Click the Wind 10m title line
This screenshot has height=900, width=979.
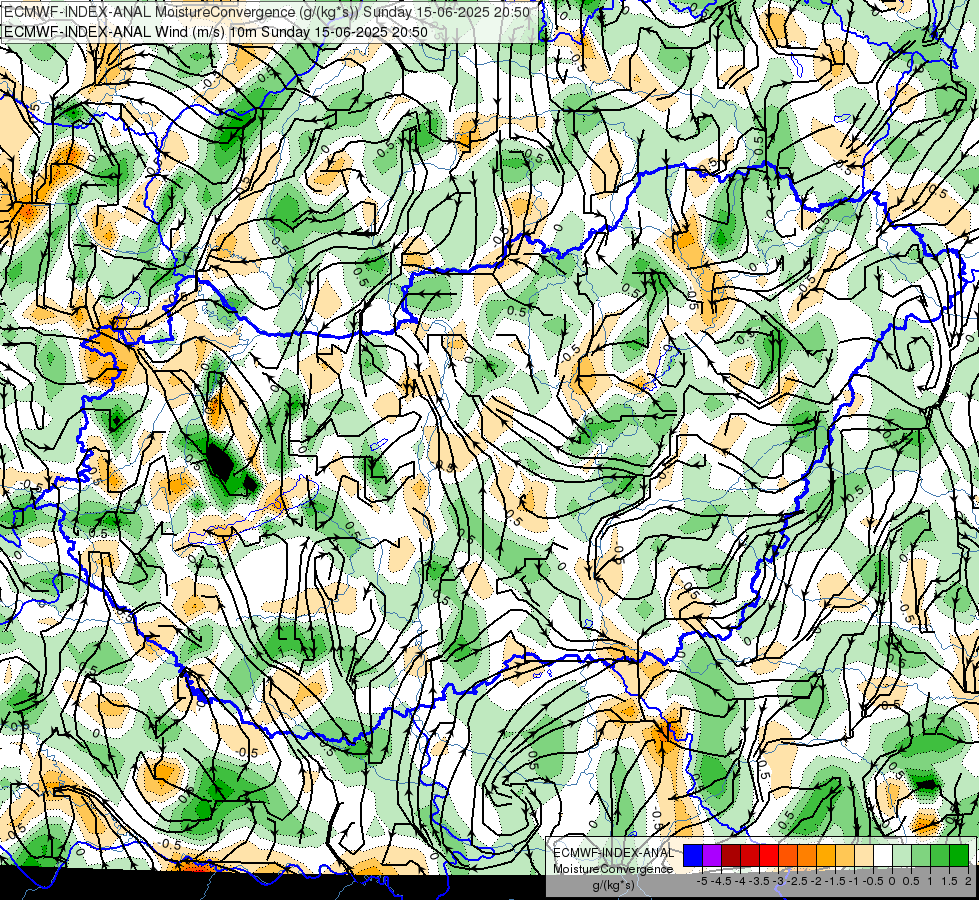216,32
